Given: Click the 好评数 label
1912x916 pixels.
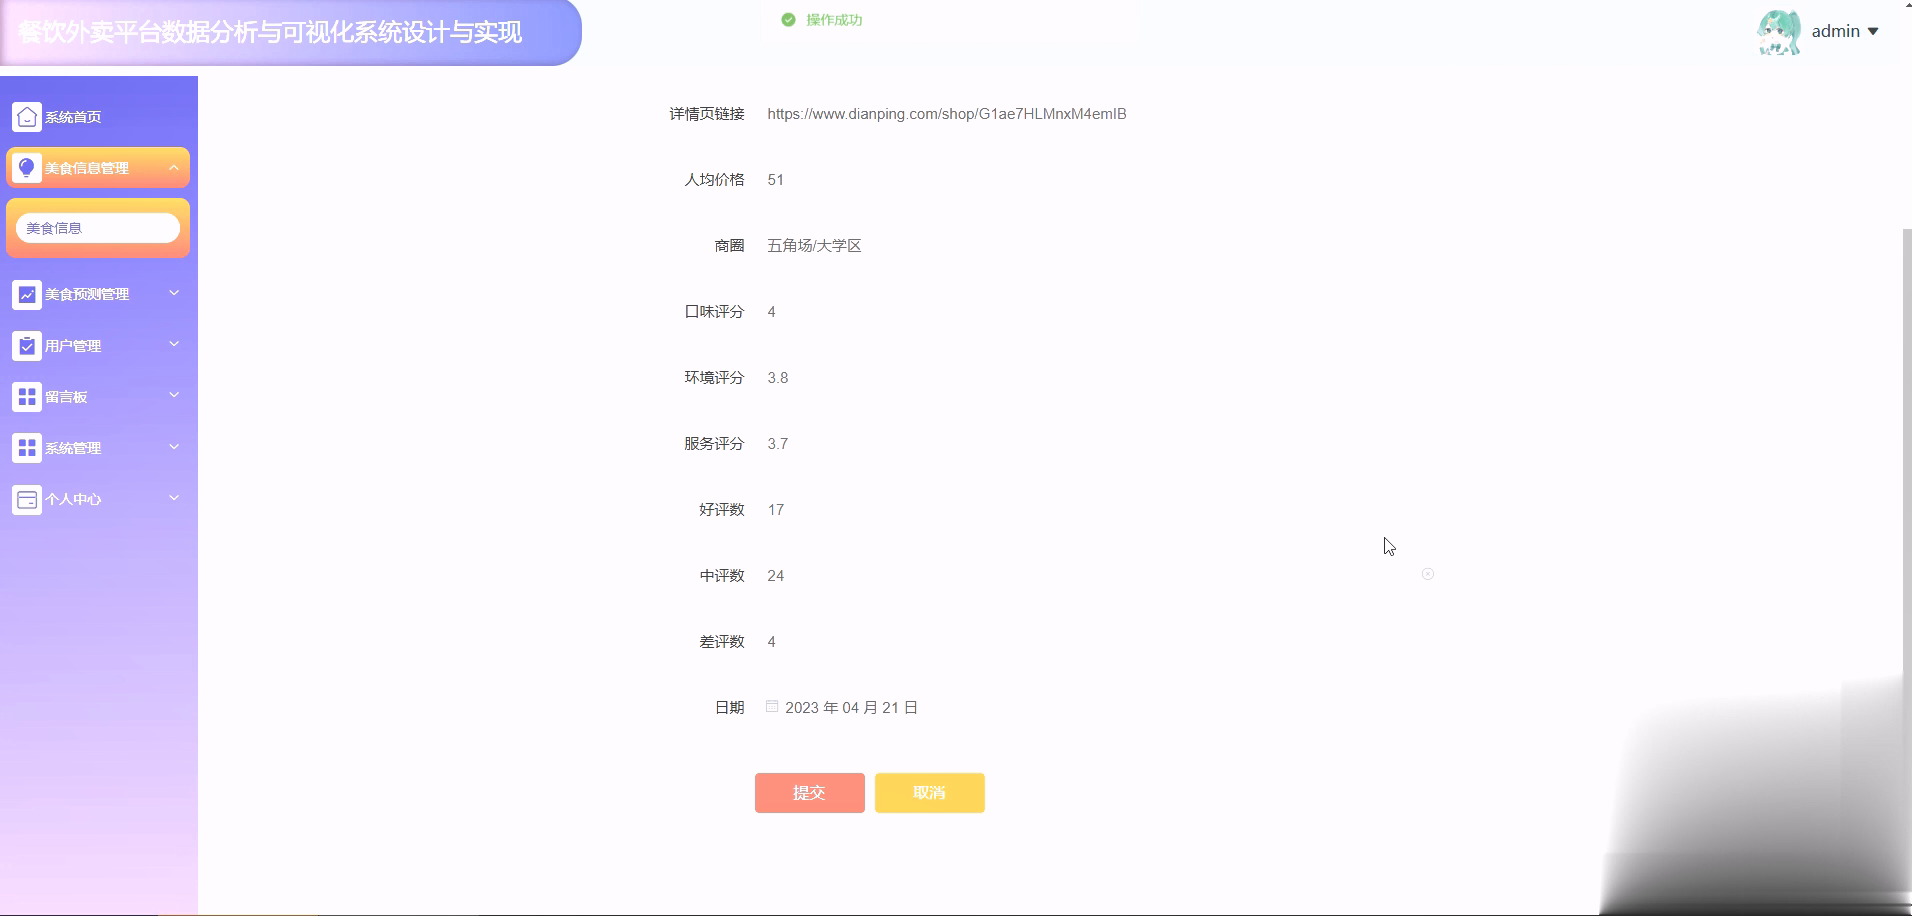Looking at the screenshot, I should (722, 510).
